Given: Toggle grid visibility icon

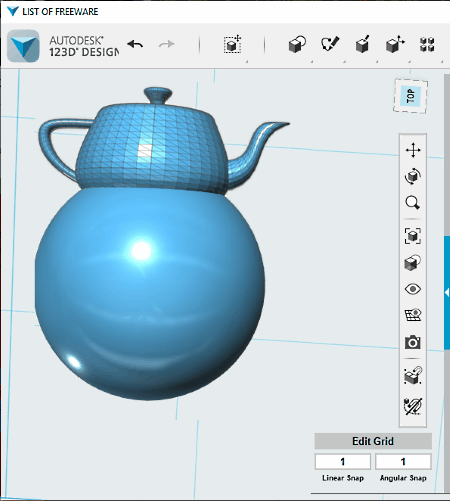Looking at the screenshot, I should pos(413,315).
